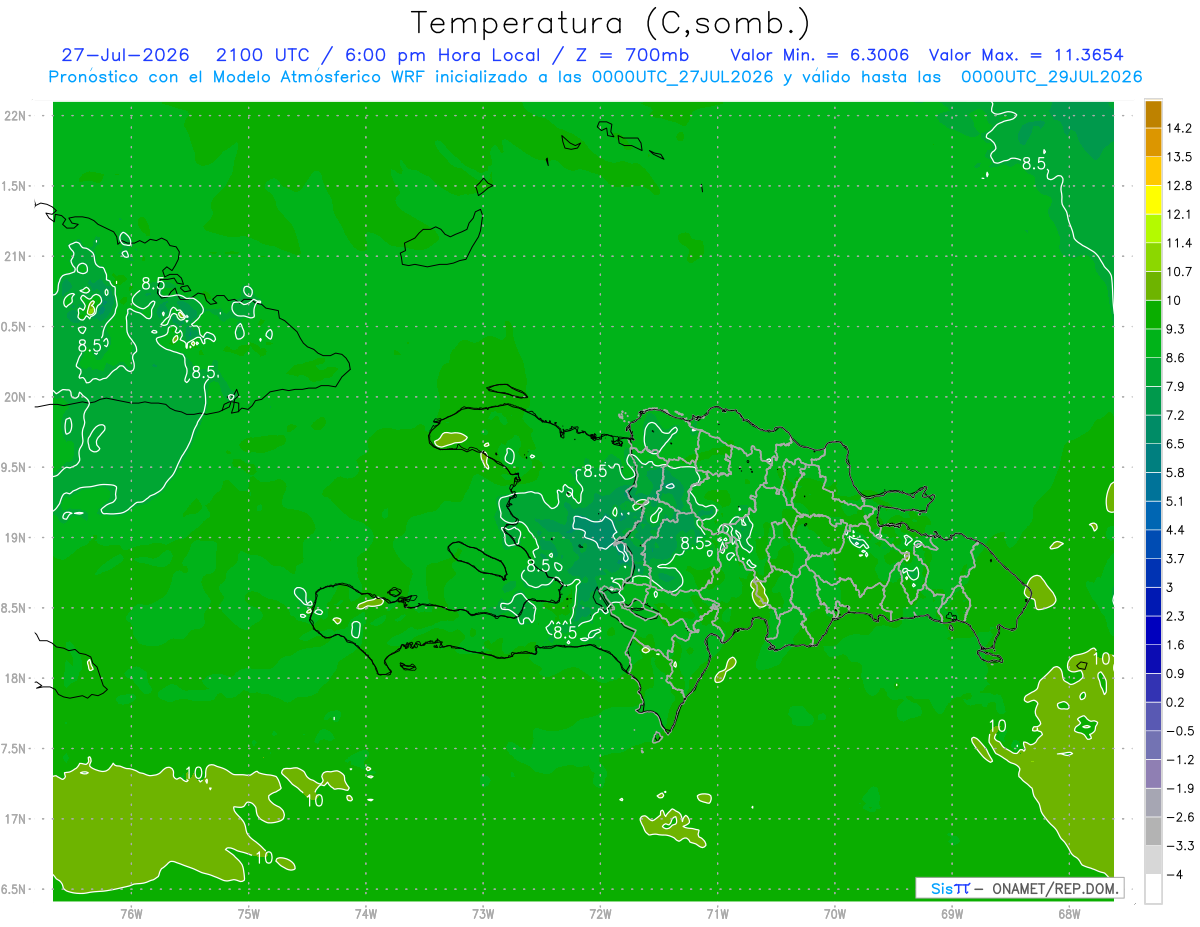Screen dimensions: 1200x927
Task: Click the '70W' longitude axis label
Action: tap(835, 912)
